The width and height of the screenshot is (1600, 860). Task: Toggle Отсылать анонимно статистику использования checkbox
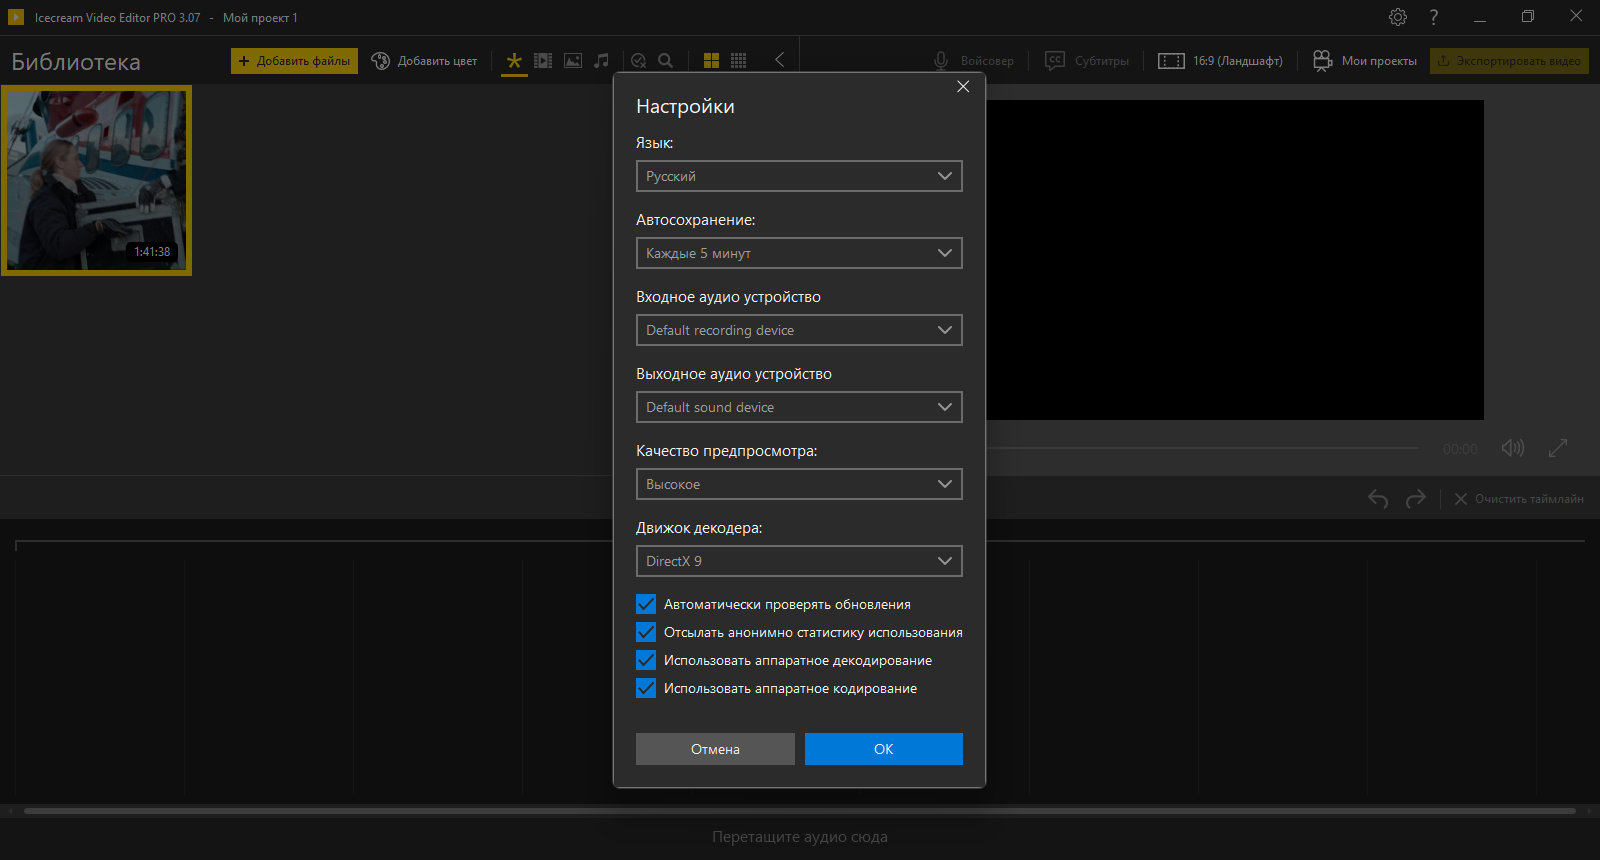click(646, 632)
